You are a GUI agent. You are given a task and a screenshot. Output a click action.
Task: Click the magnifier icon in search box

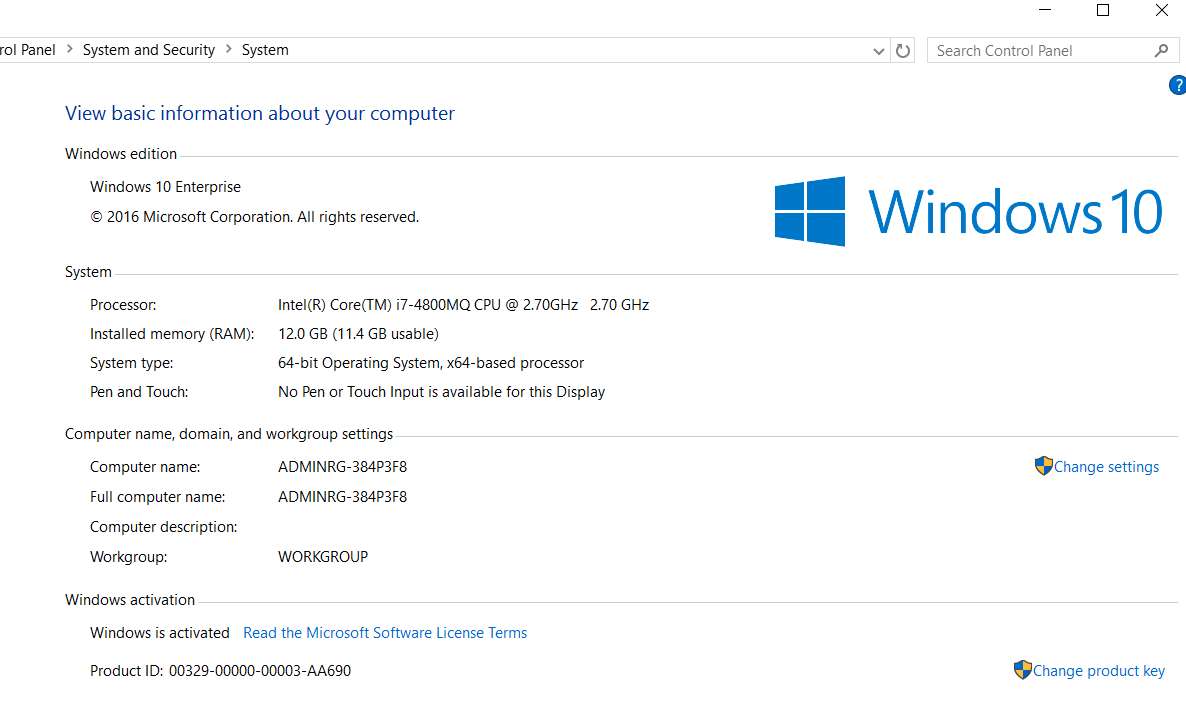point(1161,51)
